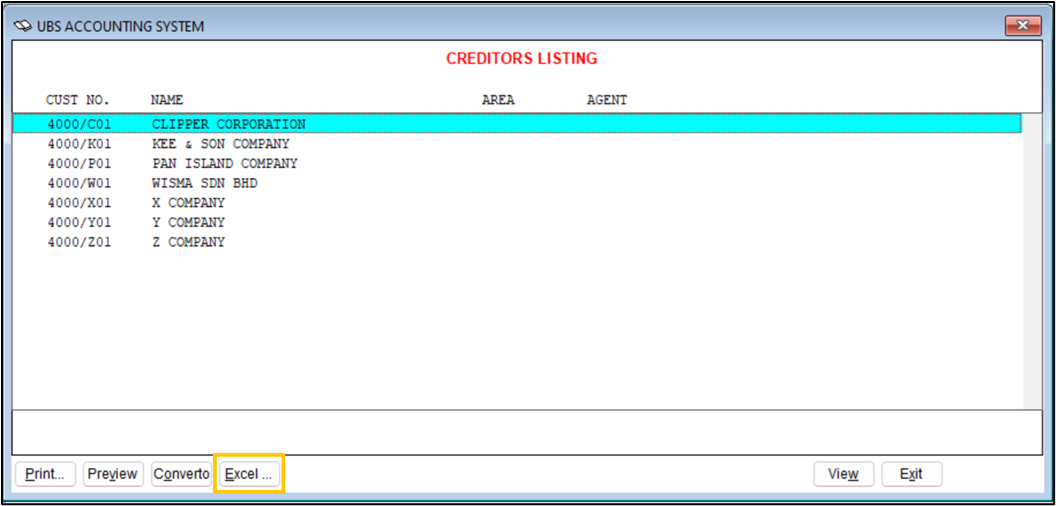Viewport: 1056px width, 506px height.
Task: Click the Converto button
Action: tap(181, 474)
